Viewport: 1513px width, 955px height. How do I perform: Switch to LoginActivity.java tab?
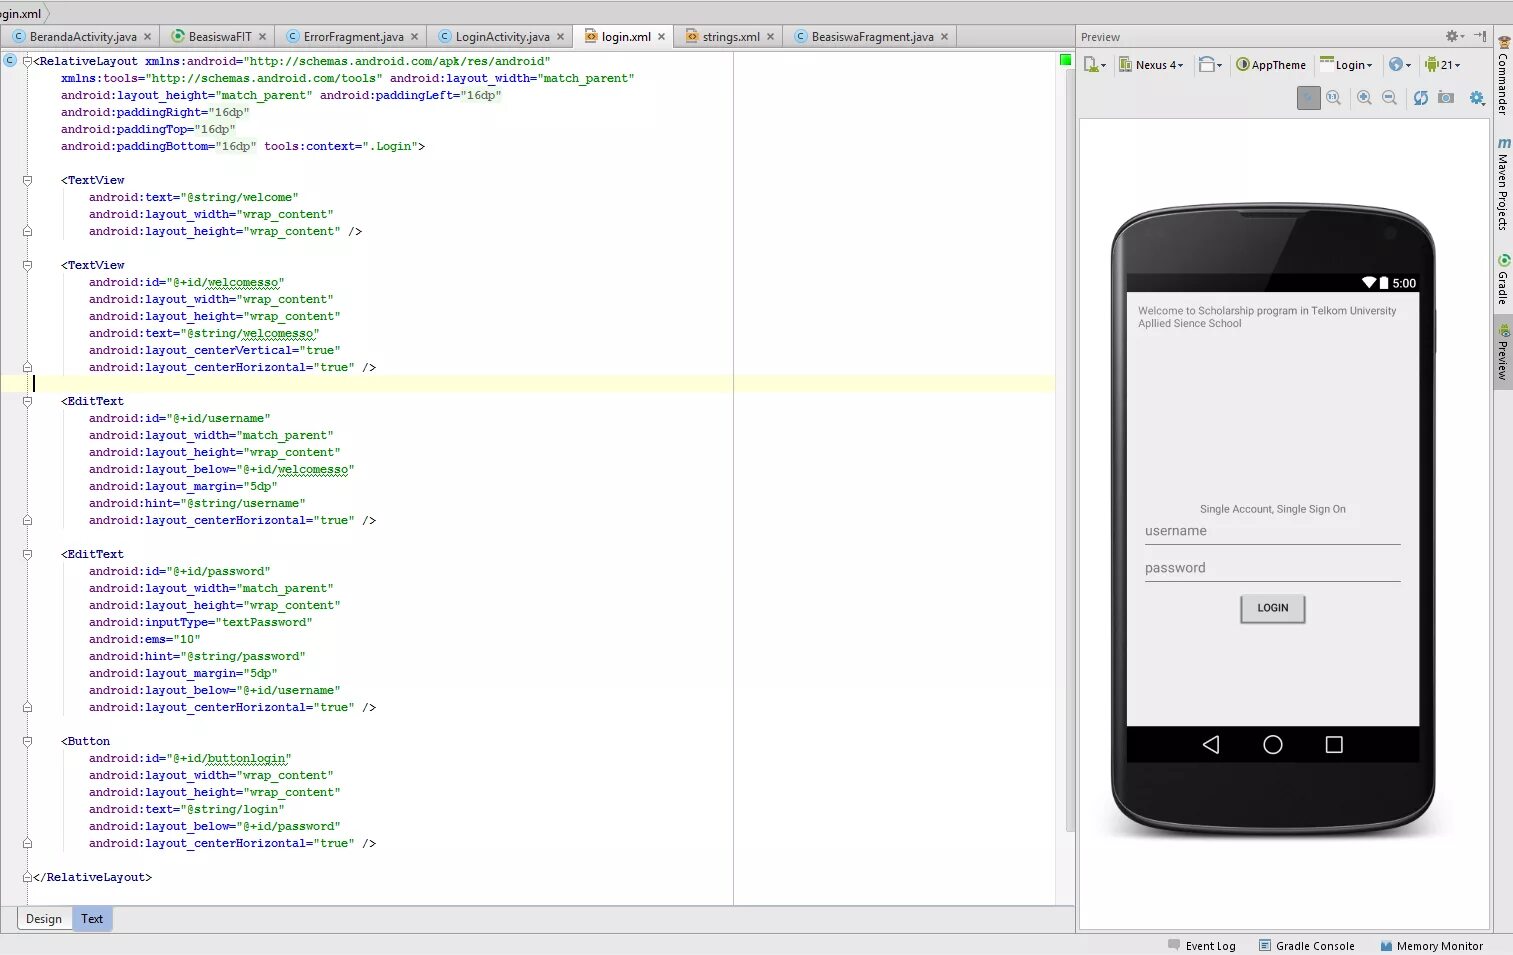(502, 37)
